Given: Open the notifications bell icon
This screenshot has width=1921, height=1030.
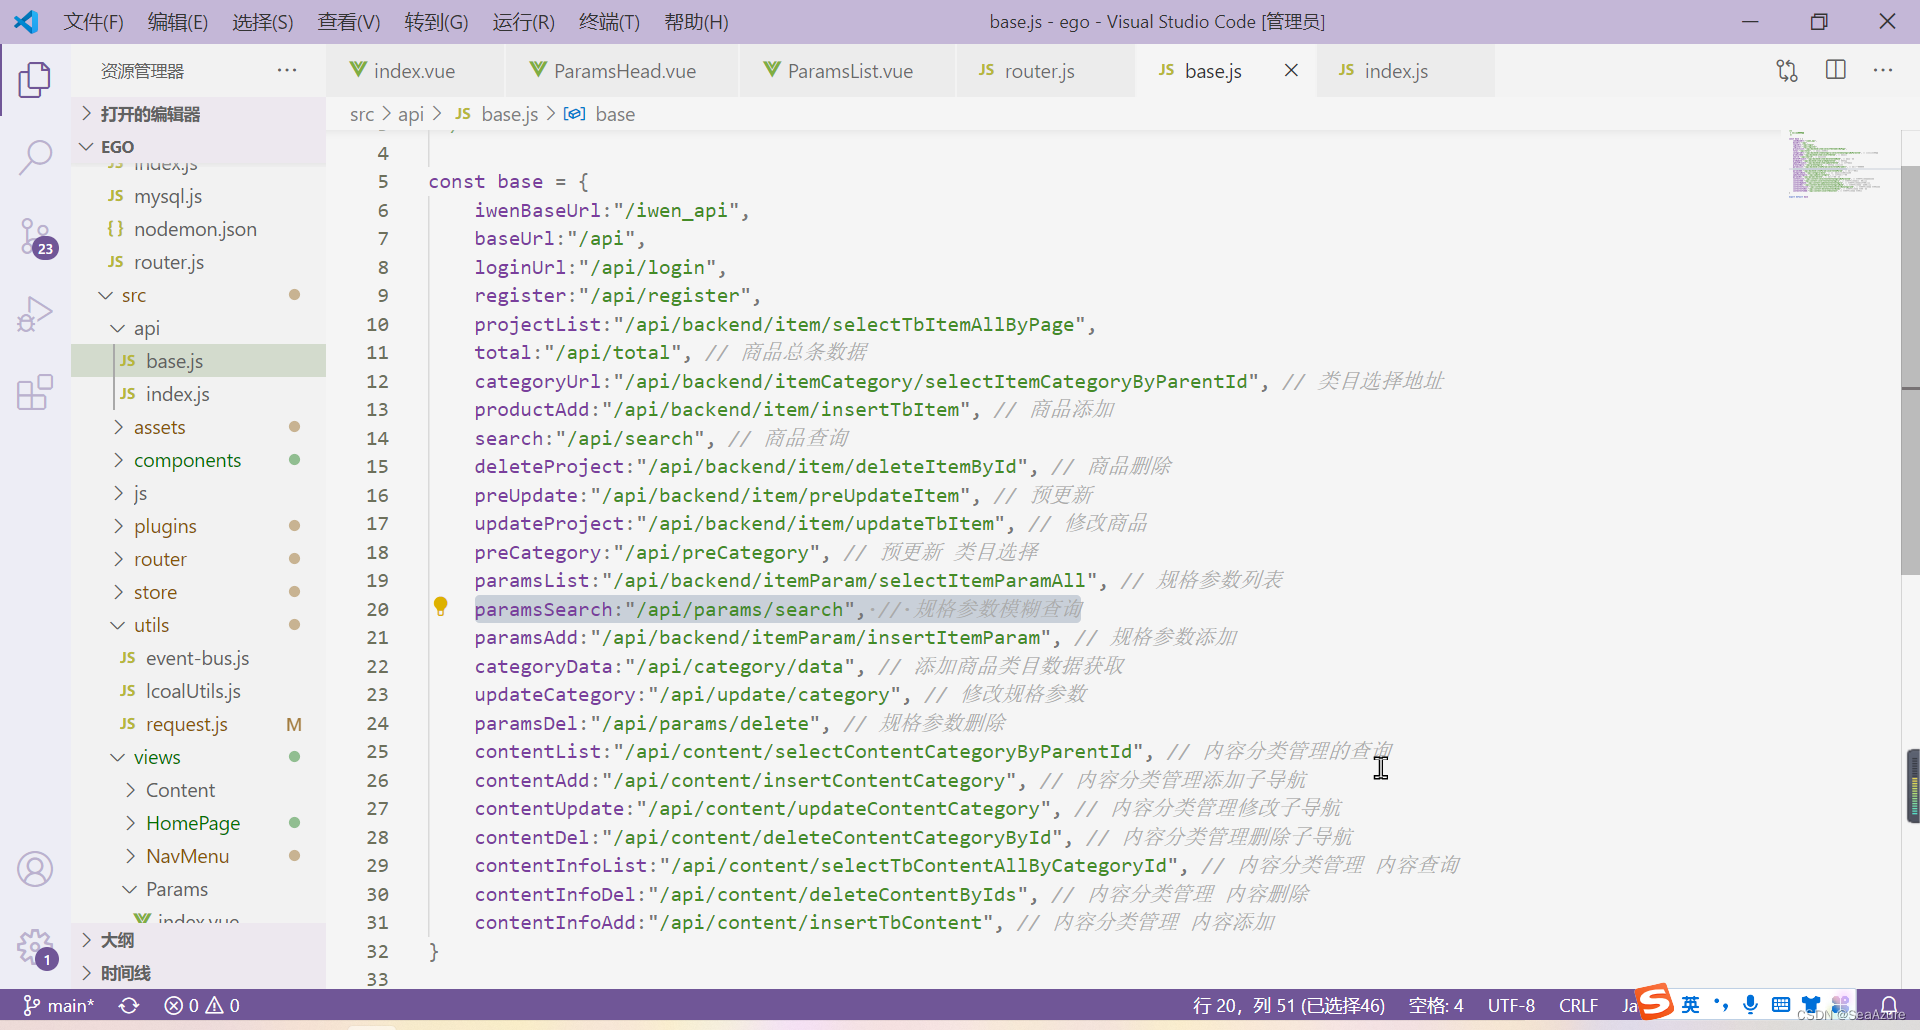Looking at the screenshot, I should coord(1889,1005).
